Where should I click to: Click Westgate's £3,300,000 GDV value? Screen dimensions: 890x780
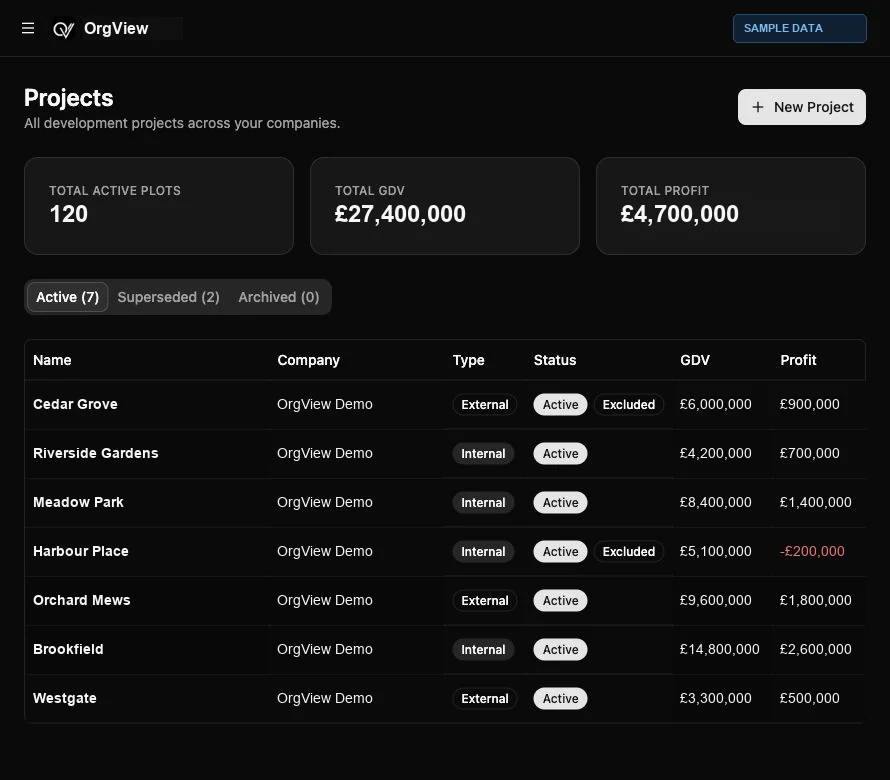(715, 698)
